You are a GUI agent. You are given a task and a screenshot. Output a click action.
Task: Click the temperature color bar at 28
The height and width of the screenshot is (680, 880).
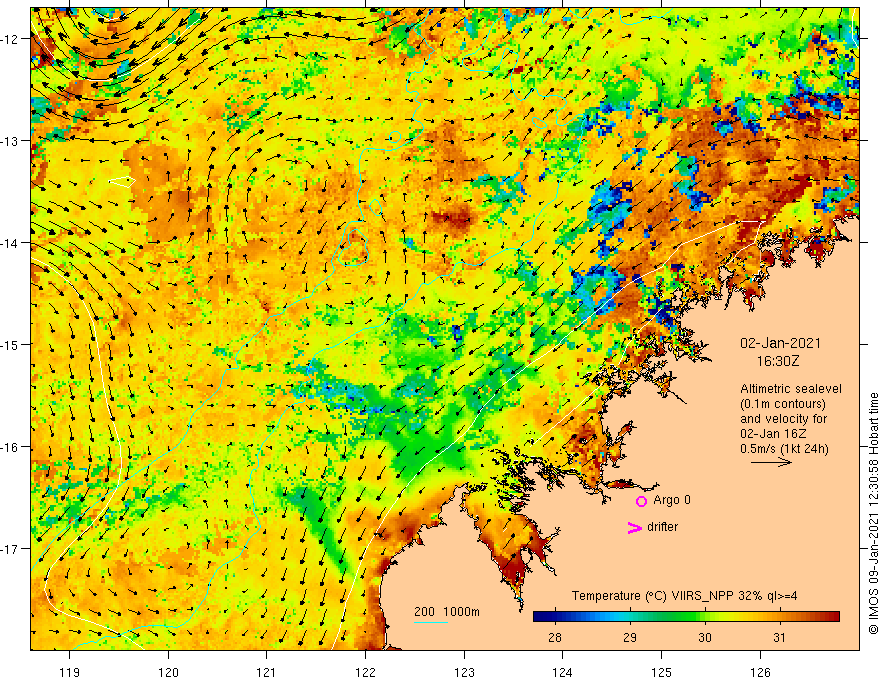[x=555, y=617]
